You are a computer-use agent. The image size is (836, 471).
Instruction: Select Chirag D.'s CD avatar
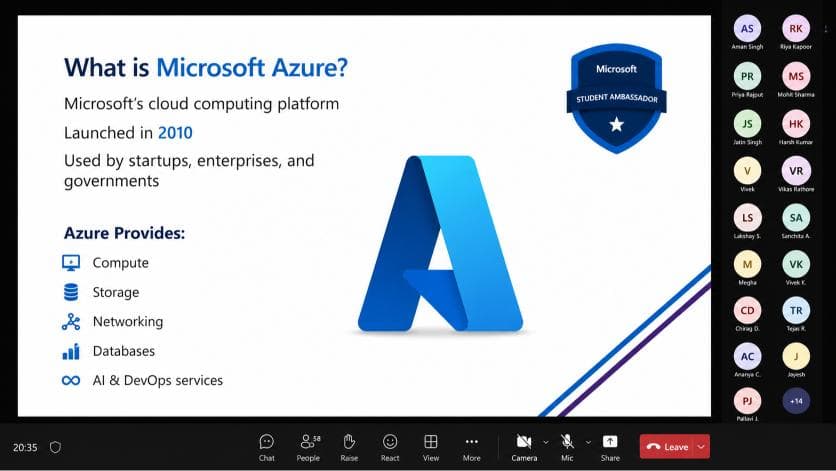(747, 310)
